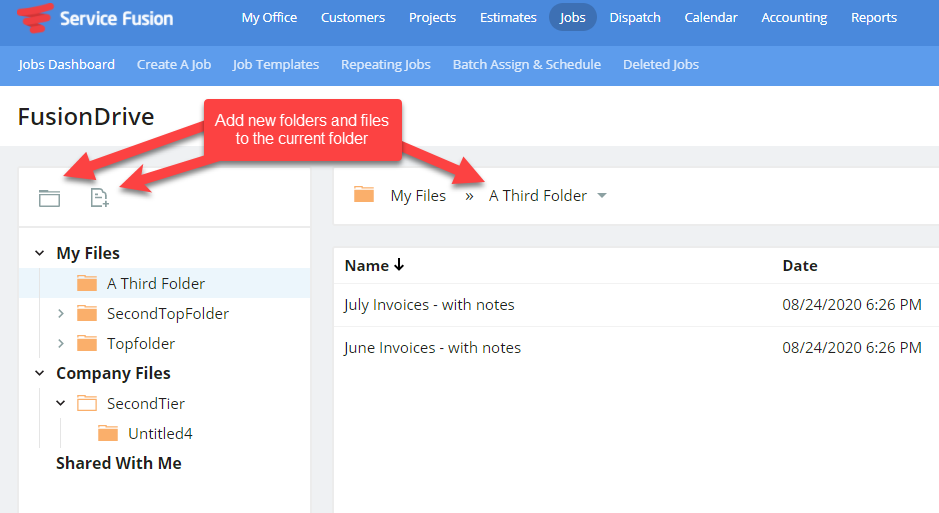Click the Name column sort arrow
Screen dimensions: 939x513
399,265
